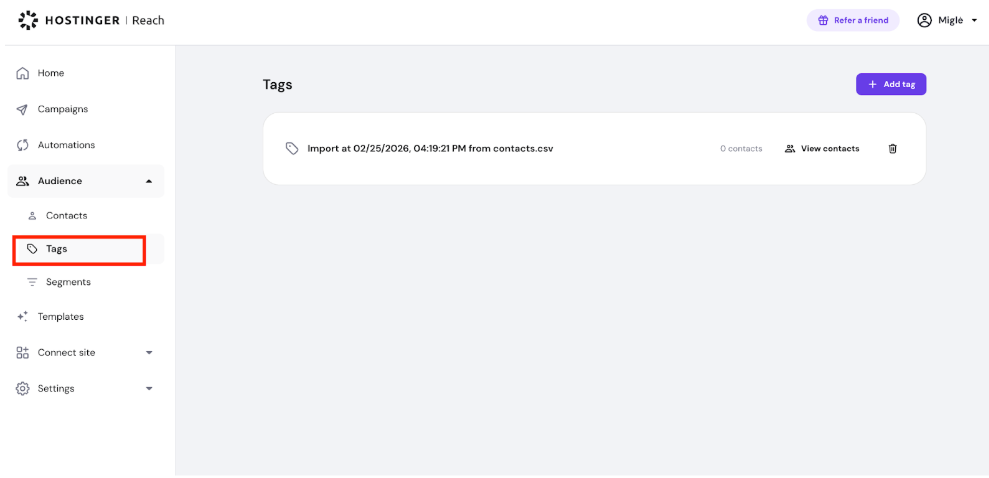Click the tag icon beside import entry
Image resolution: width=989 pixels, height=478 pixels.
click(x=292, y=149)
